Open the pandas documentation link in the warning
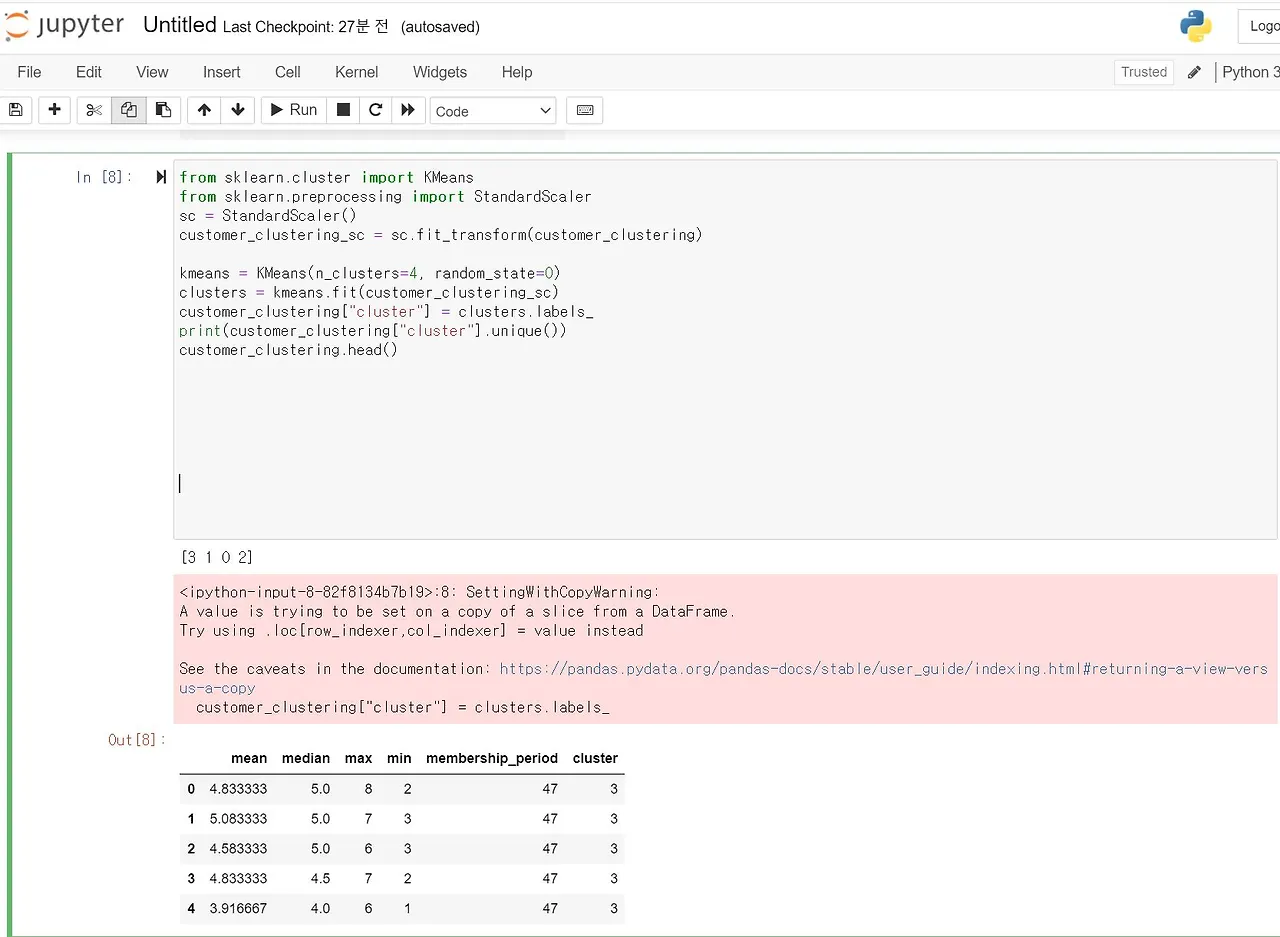Image resolution: width=1280 pixels, height=937 pixels. click(723, 678)
